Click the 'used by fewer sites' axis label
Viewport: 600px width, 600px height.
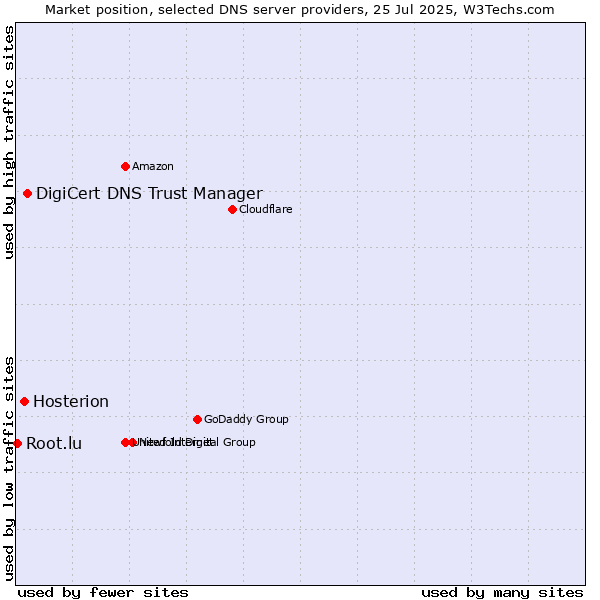103,593
